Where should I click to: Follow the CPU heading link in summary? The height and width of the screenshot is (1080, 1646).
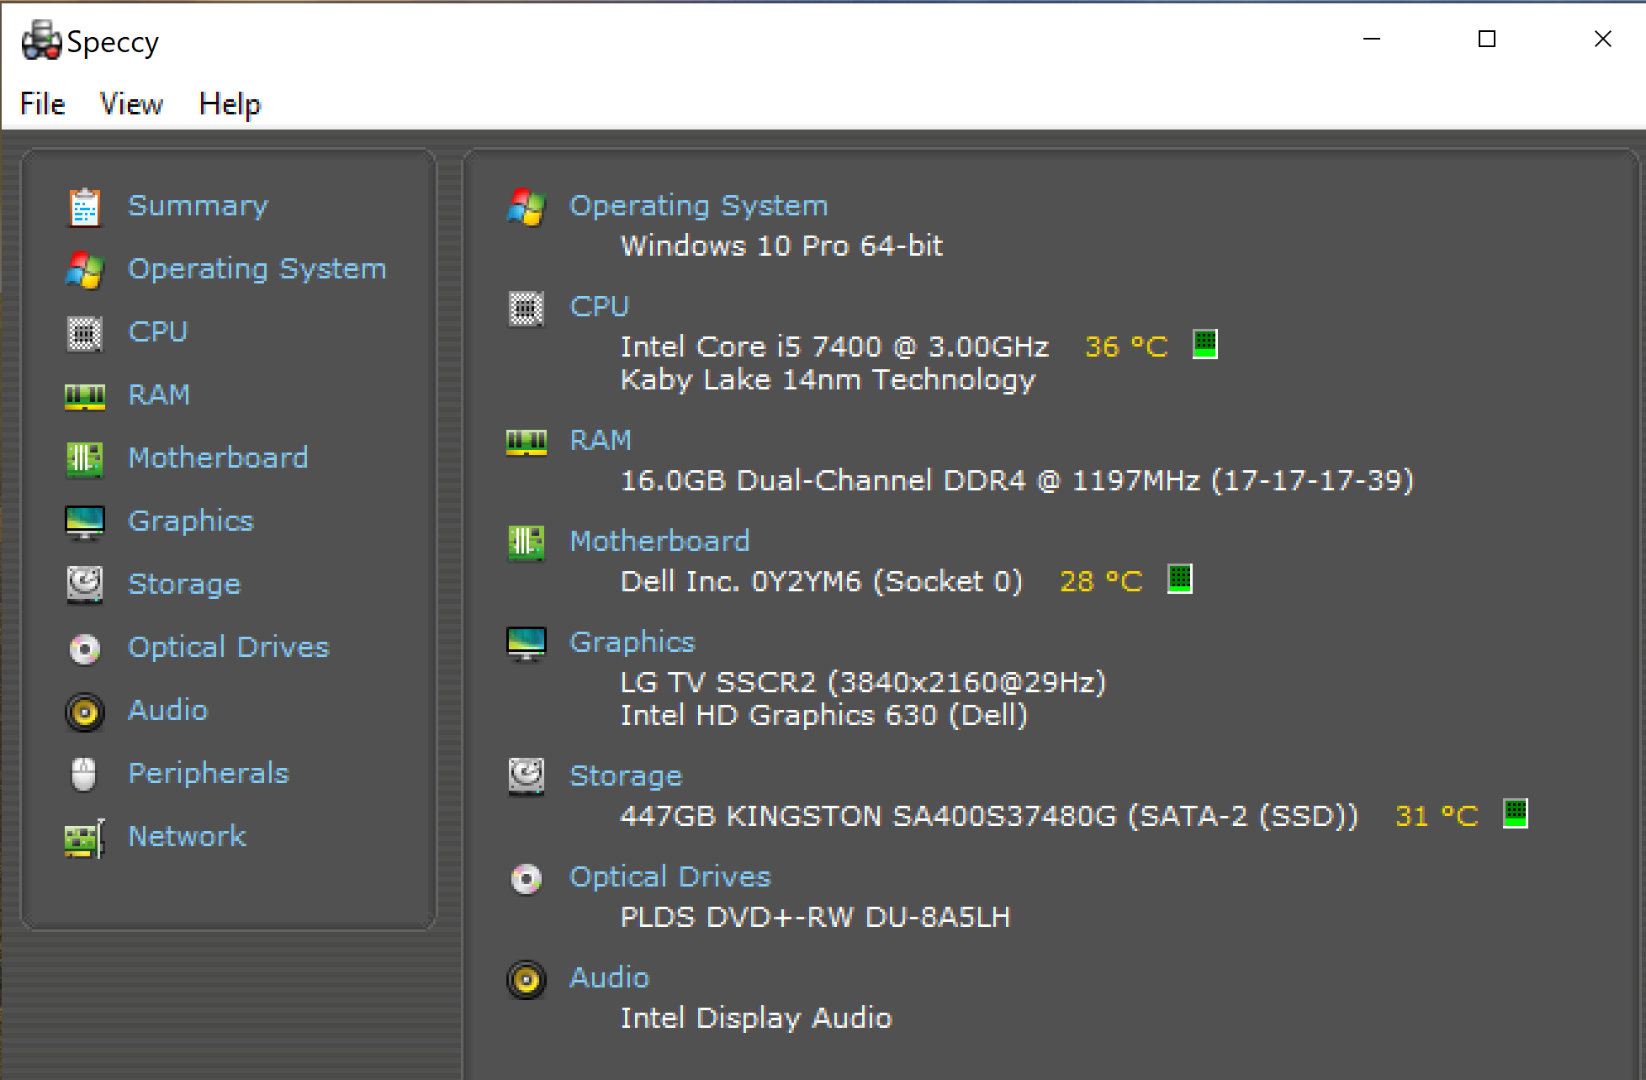coord(599,307)
